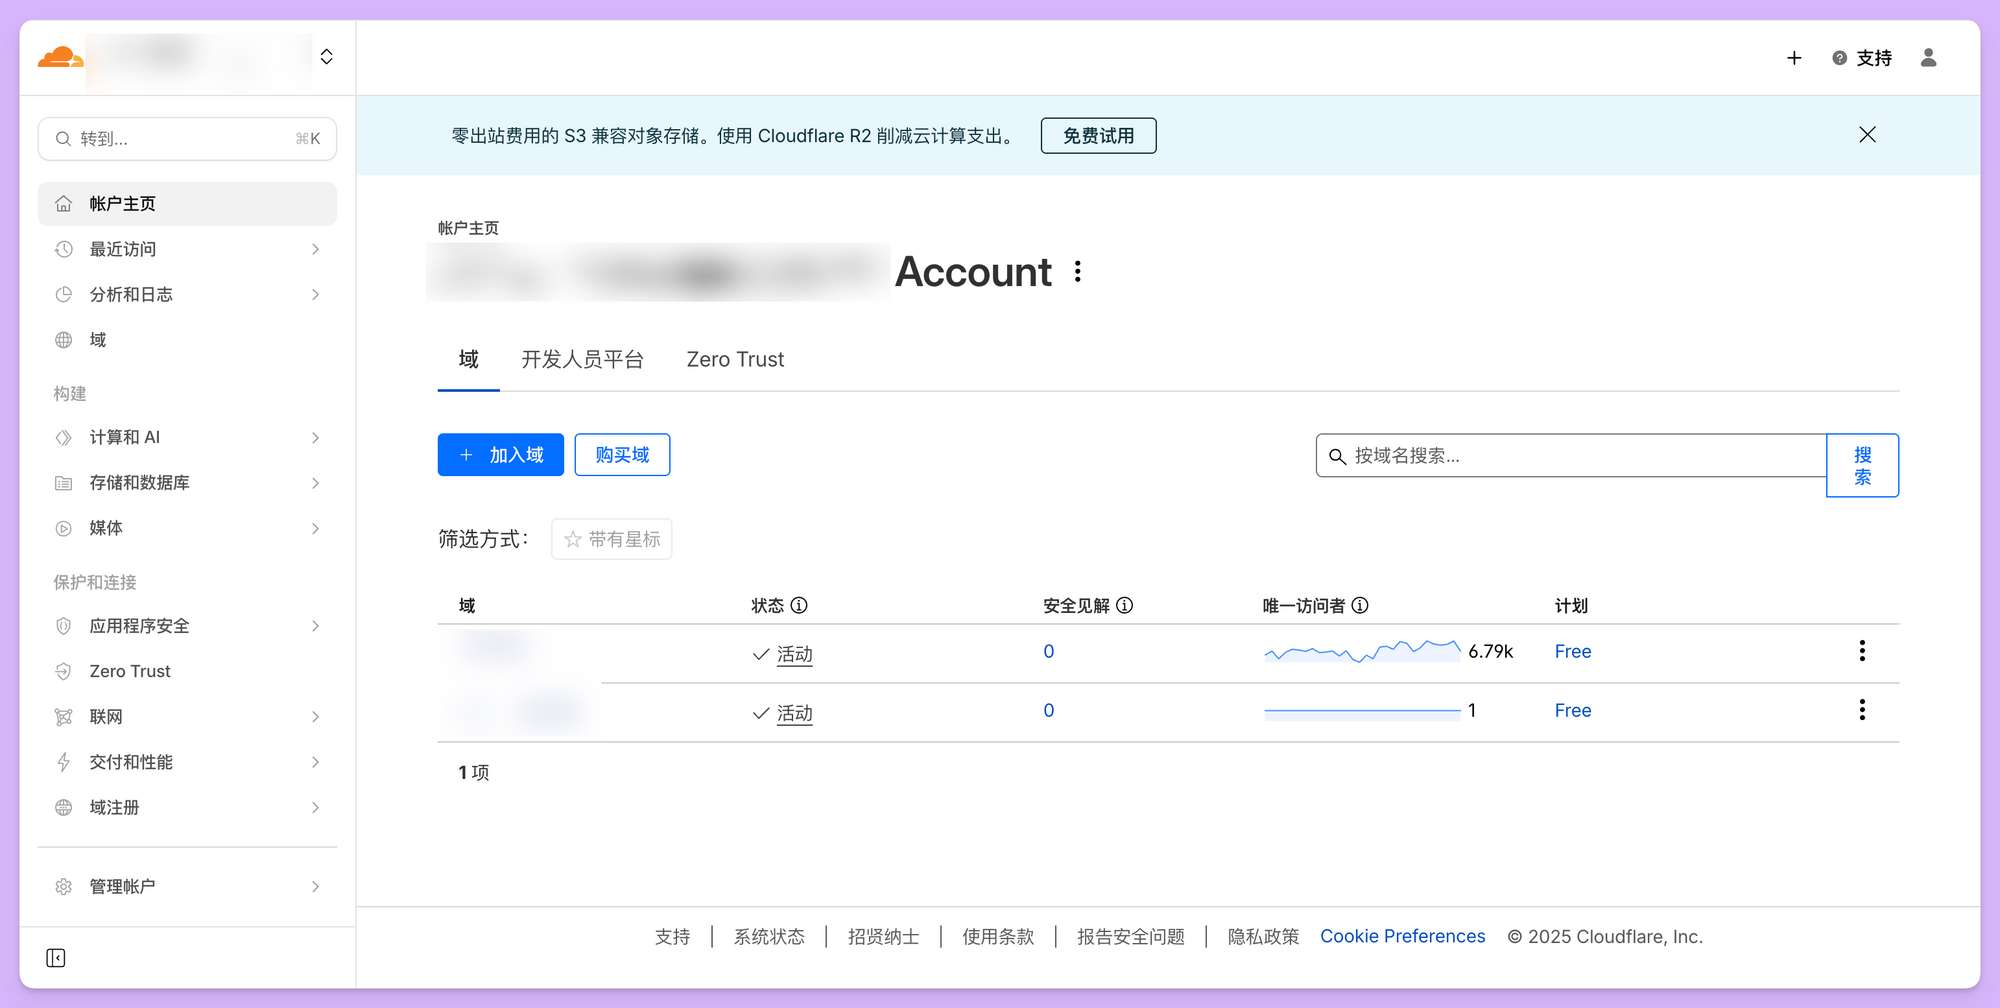
Task: Open 帐户主页 via its home icon
Action: pos(63,203)
